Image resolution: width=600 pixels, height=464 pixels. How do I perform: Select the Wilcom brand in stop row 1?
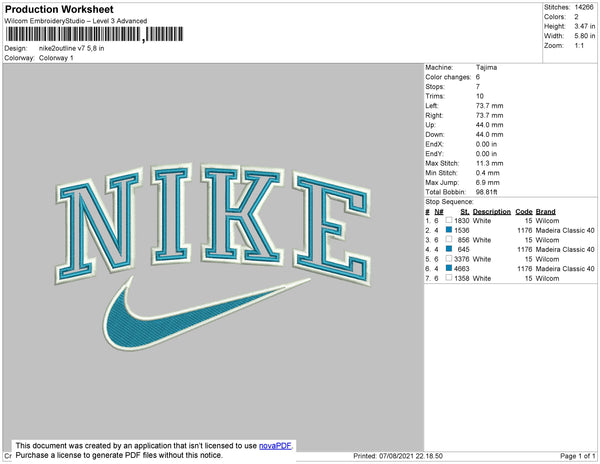[x=547, y=221]
